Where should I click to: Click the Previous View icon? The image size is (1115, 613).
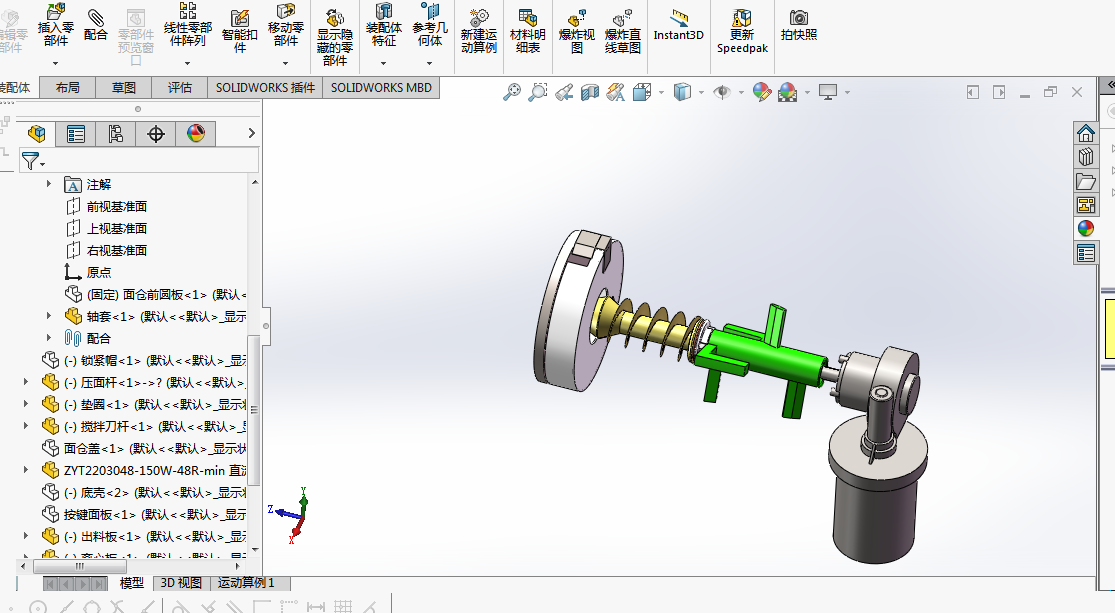(x=564, y=92)
